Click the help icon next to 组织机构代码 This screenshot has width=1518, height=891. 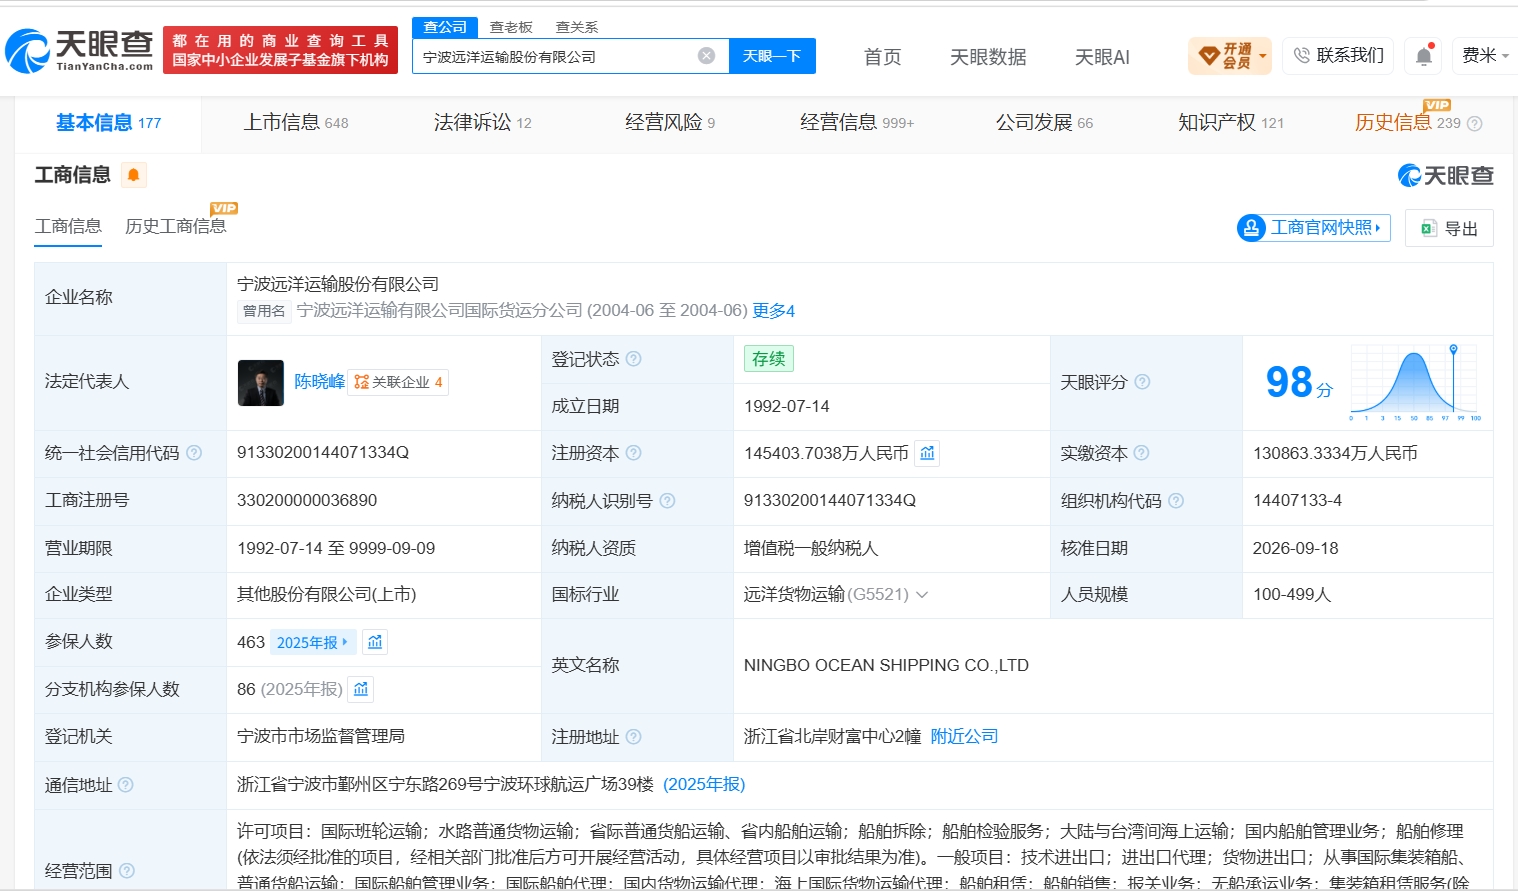pos(1176,500)
